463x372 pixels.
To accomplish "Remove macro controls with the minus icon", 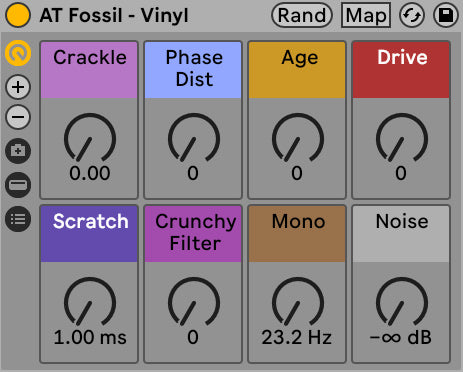I will pyautogui.click(x=18, y=117).
